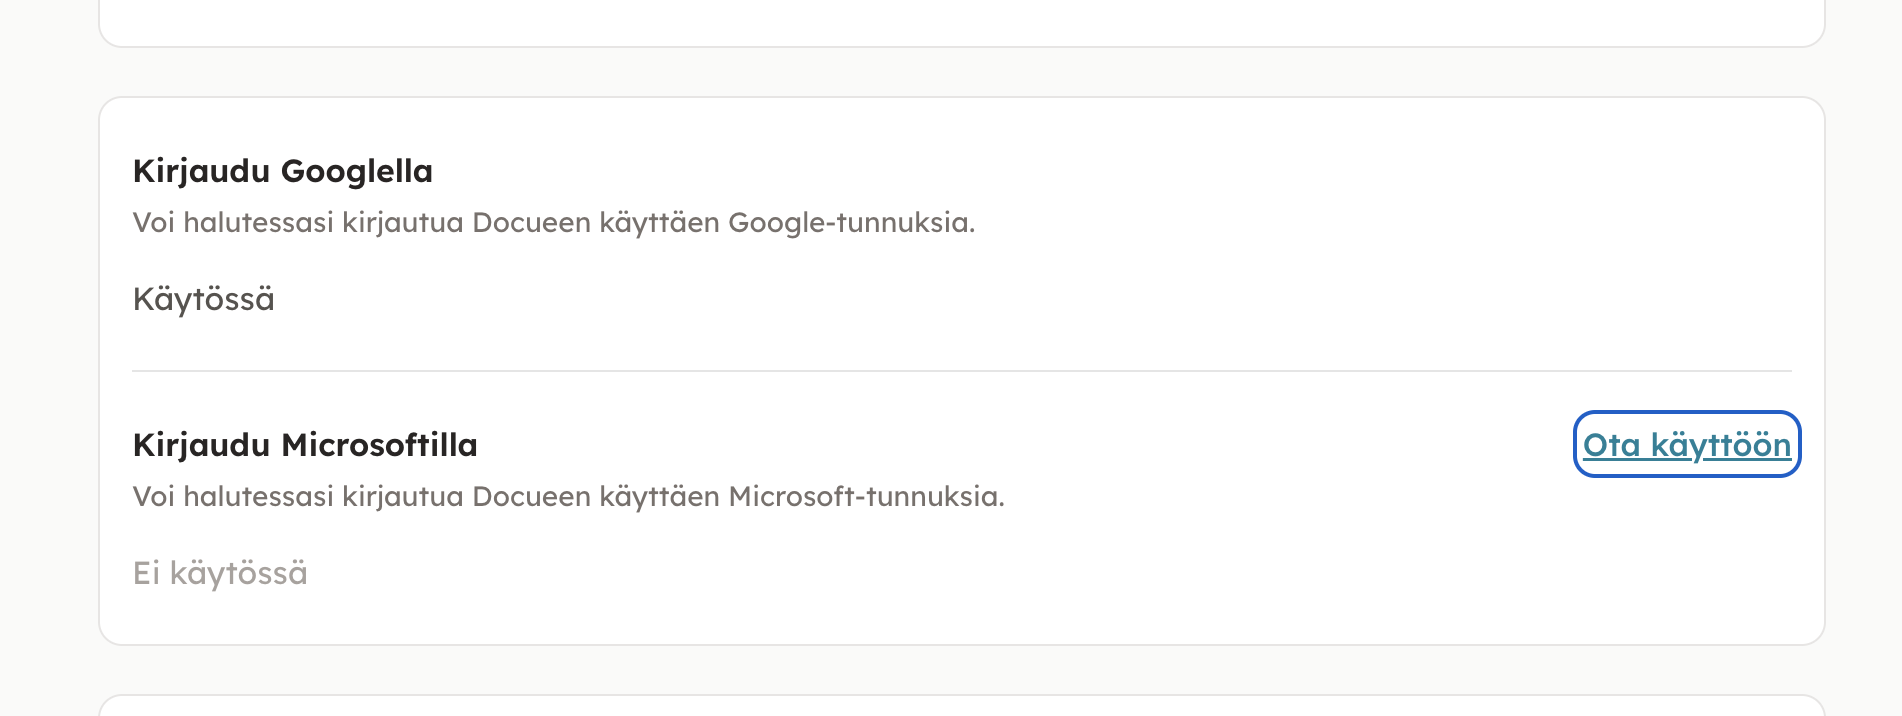This screenshot has width=1902, height=716.
Task: Enable Microsoft sign-in via Ota käyttöön
Action: coord(1686,445)
